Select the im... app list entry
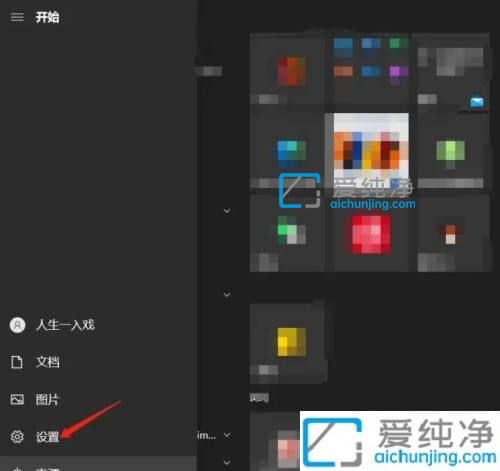The width and height of the screenshot is (500, 471). coord(206,435)
